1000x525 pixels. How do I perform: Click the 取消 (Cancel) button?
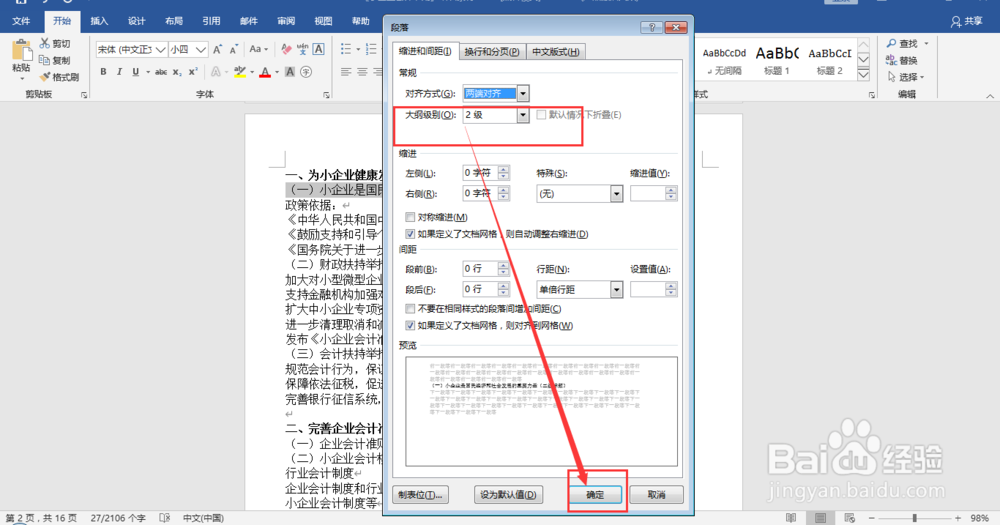pyautogui.click(x=656, y=494)
